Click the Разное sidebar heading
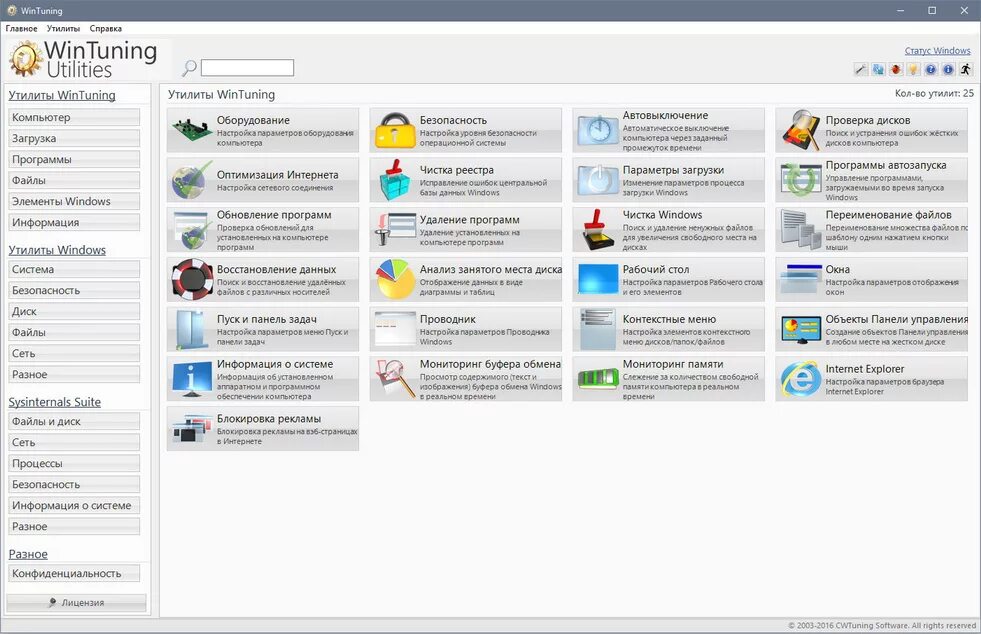The height and width of the screenshot is (634, 981). tap(28, 554)
